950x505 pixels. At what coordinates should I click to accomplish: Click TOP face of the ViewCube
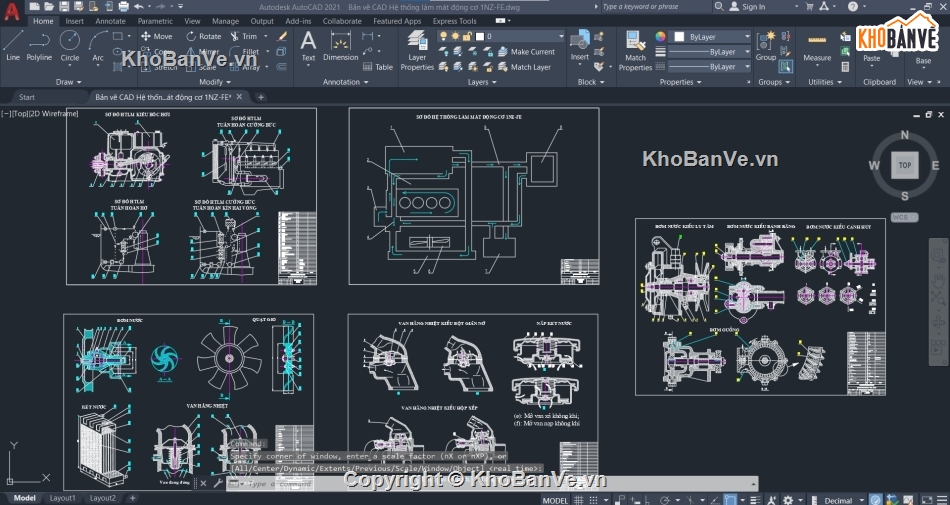(x=905, y=165)
